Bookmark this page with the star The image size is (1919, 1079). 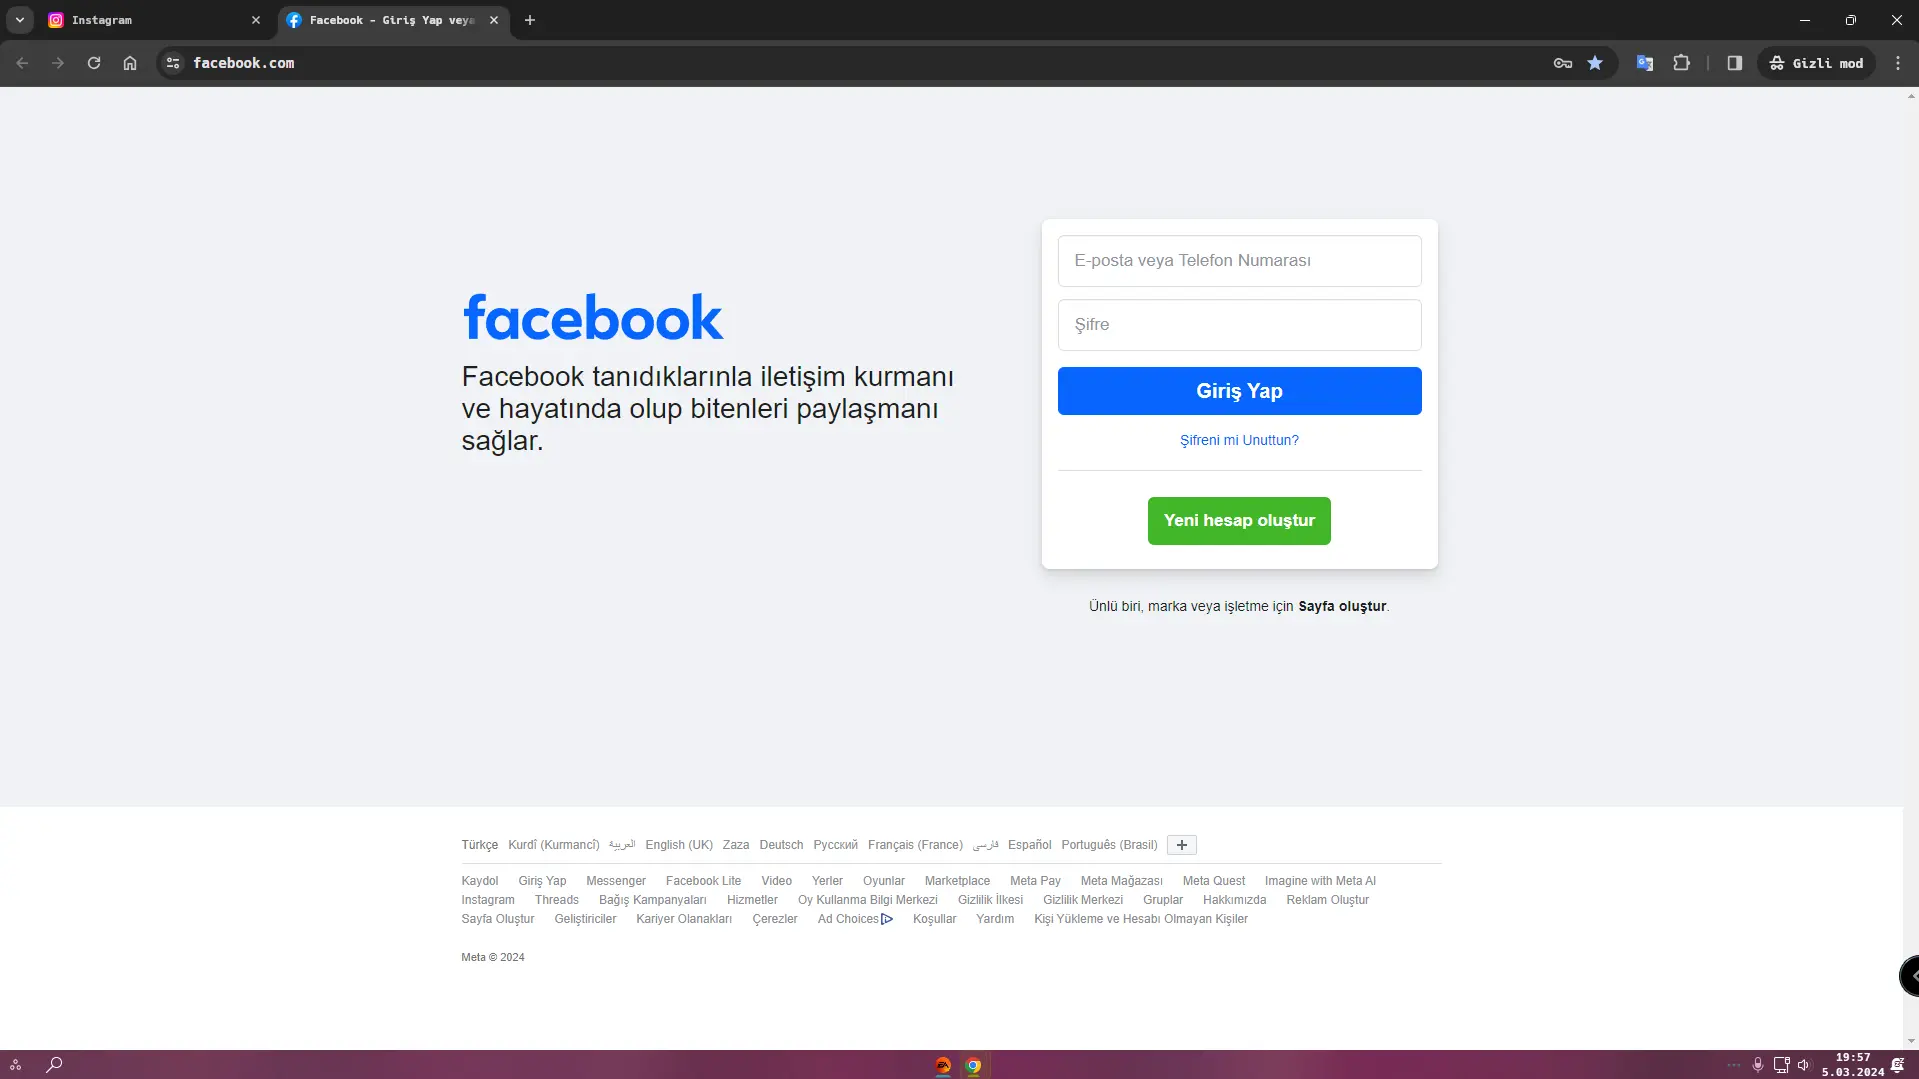[1595, 63]
